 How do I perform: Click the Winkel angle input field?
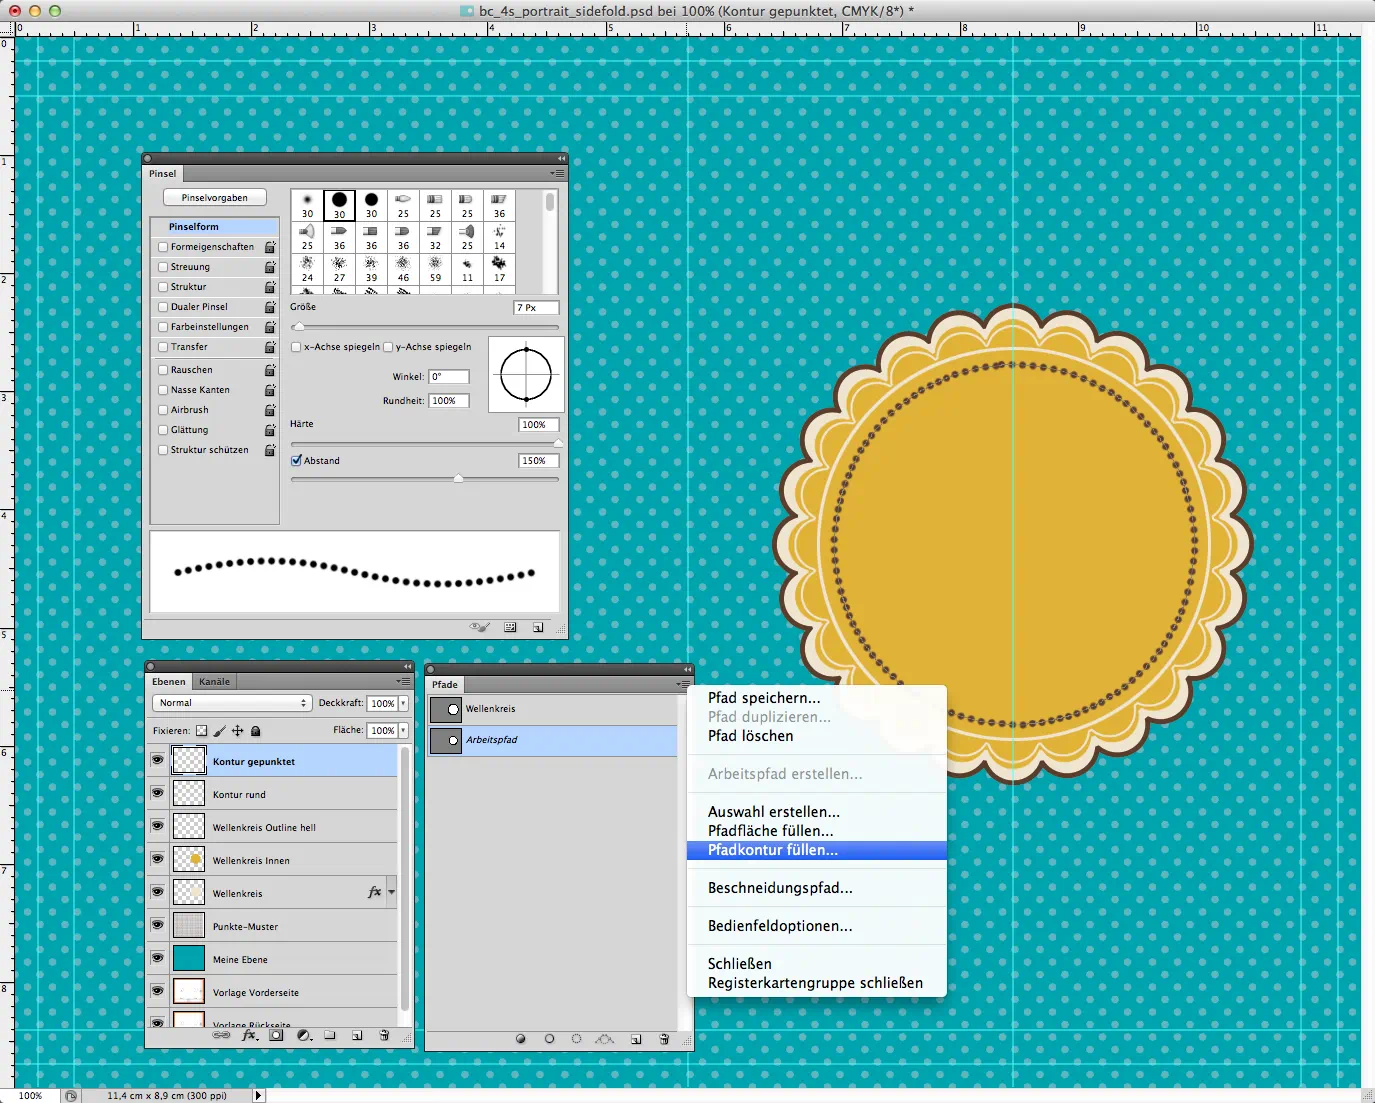pos(449,377)
